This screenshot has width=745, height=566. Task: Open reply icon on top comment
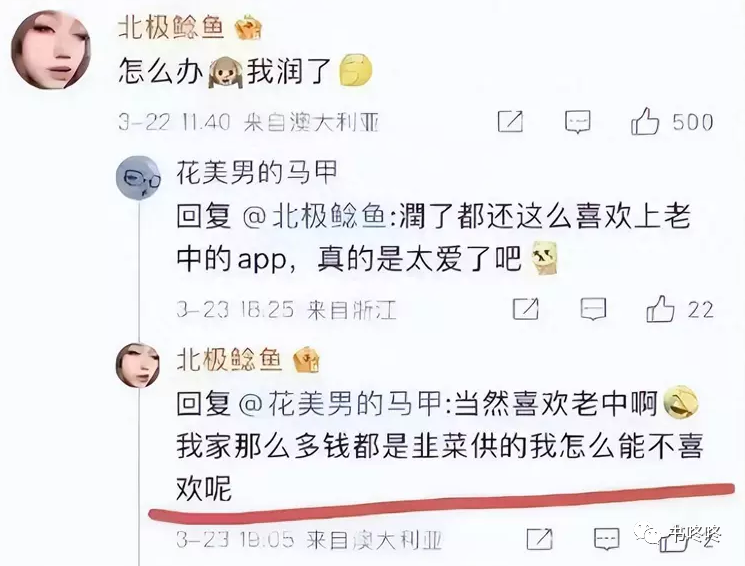pos(577,122)
